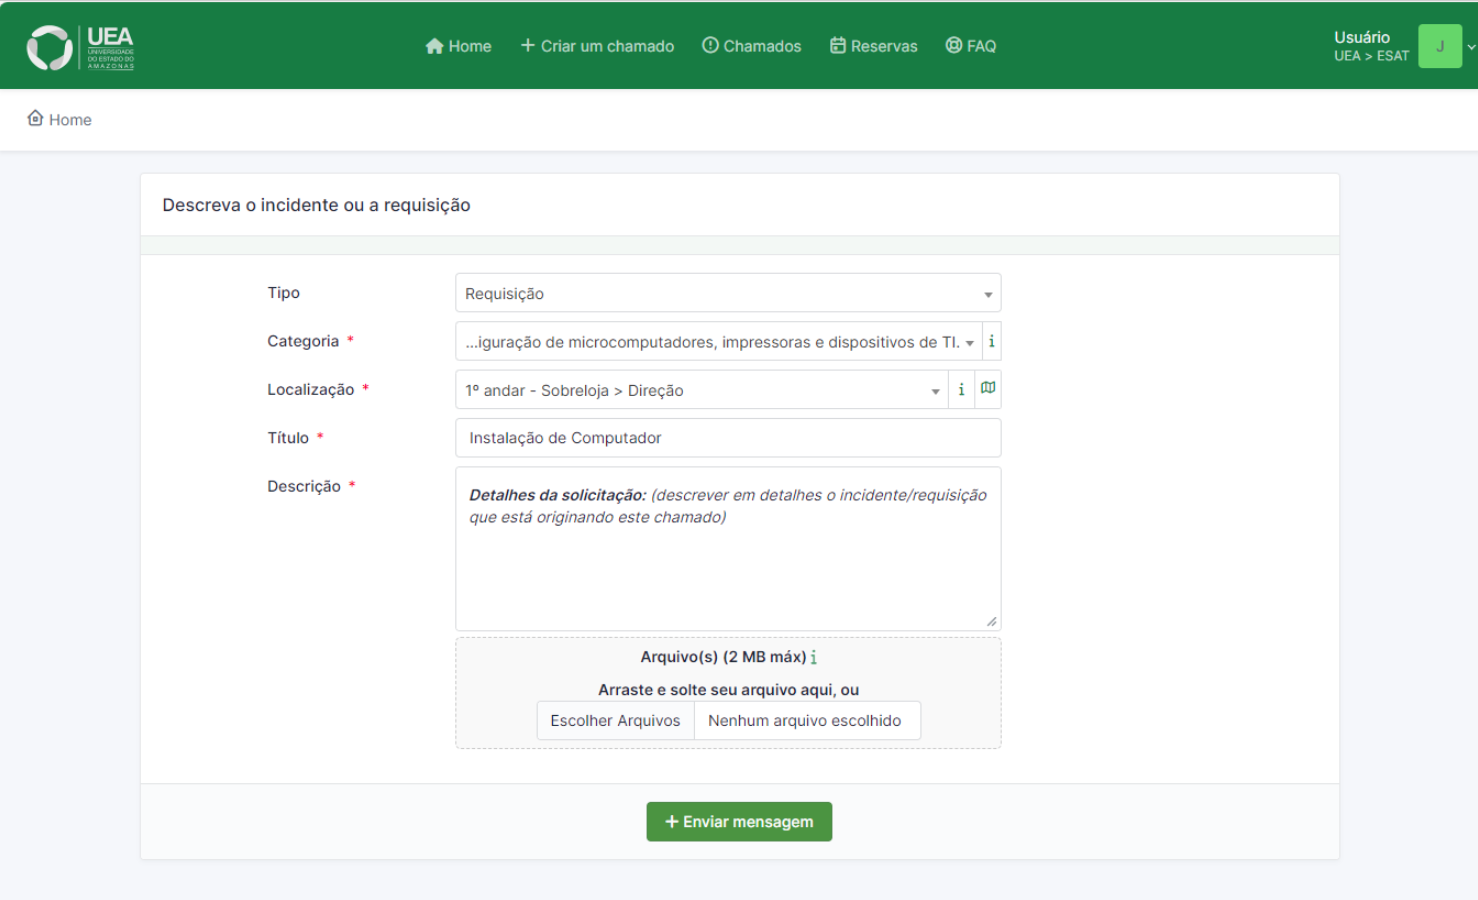Click Escolher Arquivos button
1478x900 pixels.
pos(615,721)
